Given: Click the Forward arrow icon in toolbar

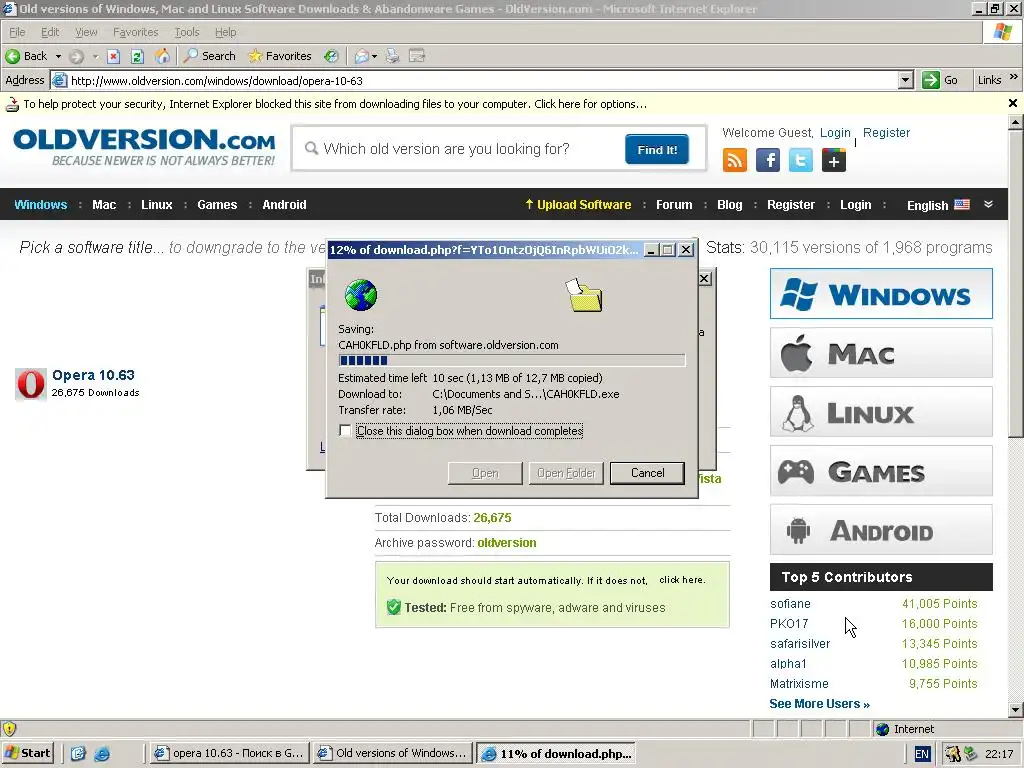Looking at the screenshot, I should click(76, 56).
